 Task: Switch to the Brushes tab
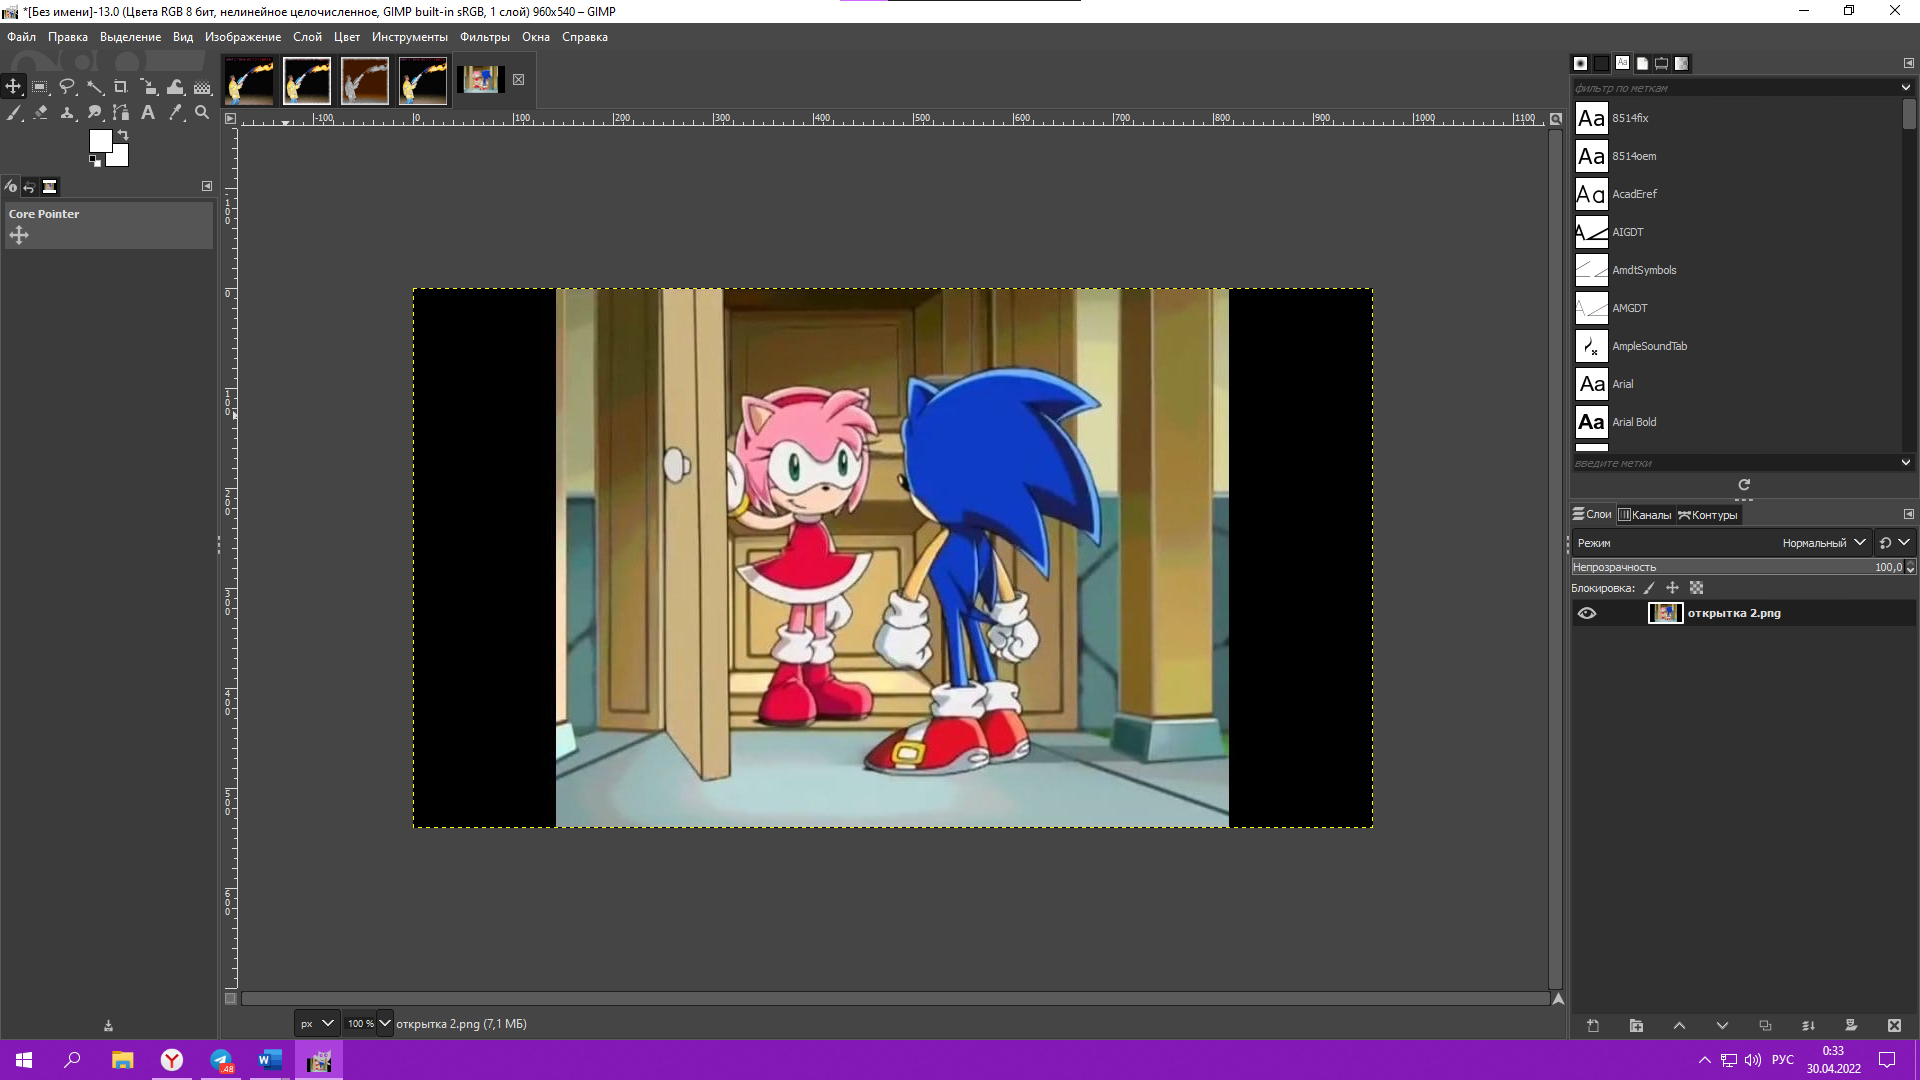coord(1580,63)
